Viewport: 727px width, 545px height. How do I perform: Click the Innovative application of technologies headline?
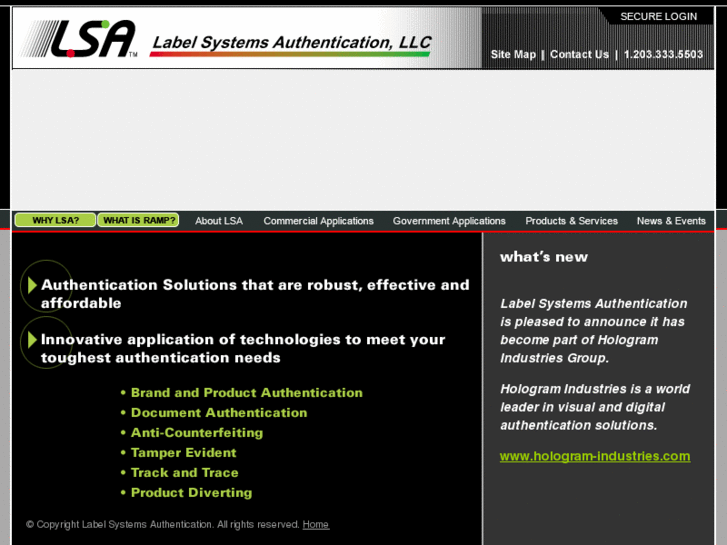pyautogui.click(x=243, y=348)
